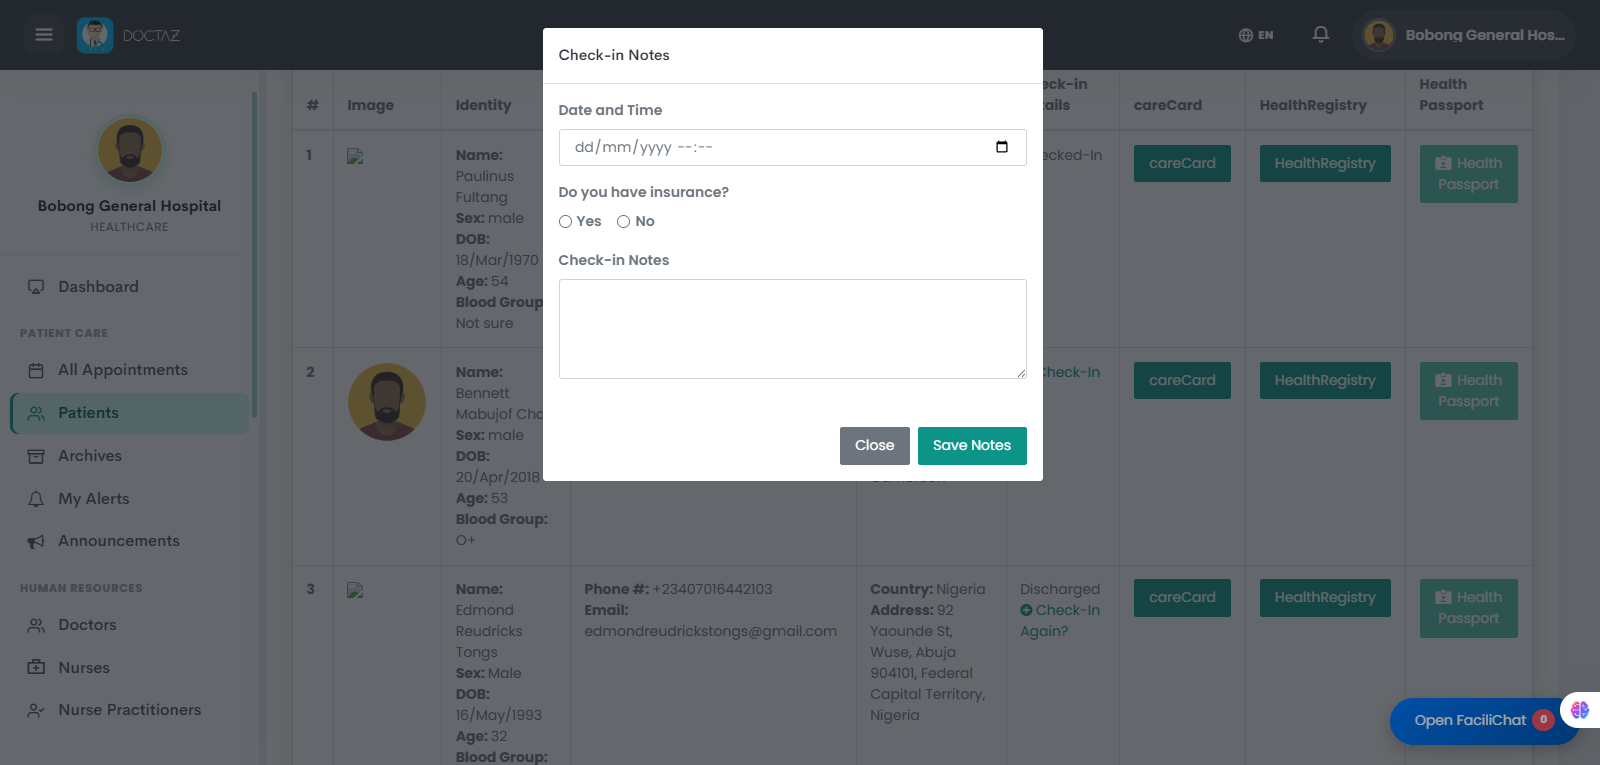The image size is (1600, 765).
Task: Click the Nurse Practitioners person icon
Action: [36, 710]
